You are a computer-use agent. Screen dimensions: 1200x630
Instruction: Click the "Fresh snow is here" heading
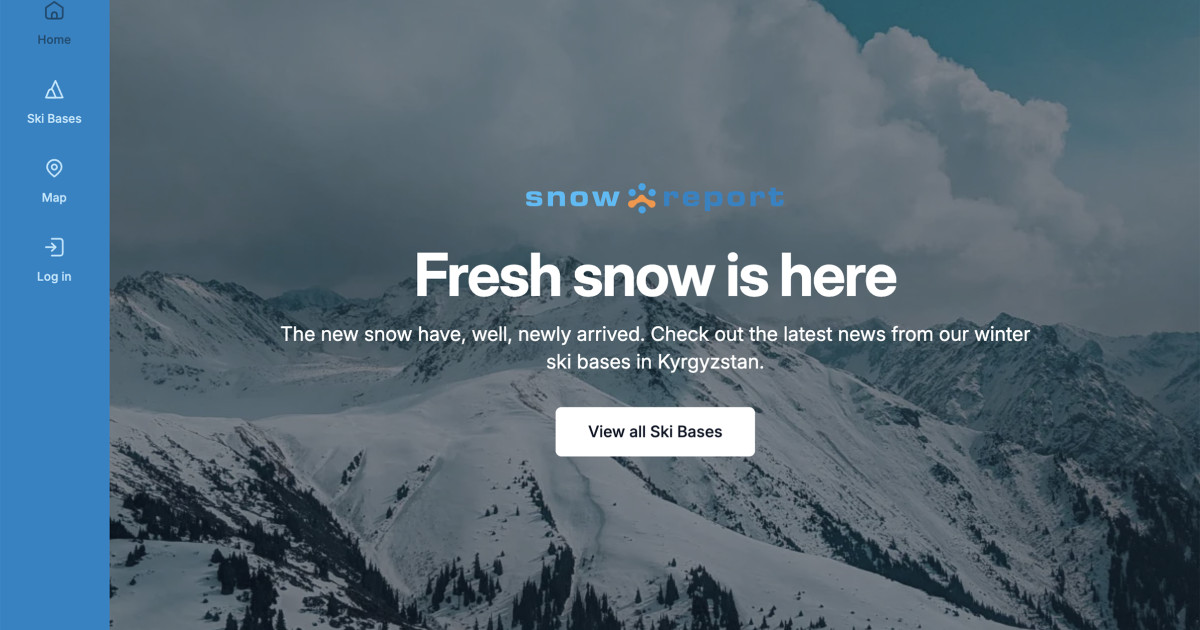pos(655,274)
